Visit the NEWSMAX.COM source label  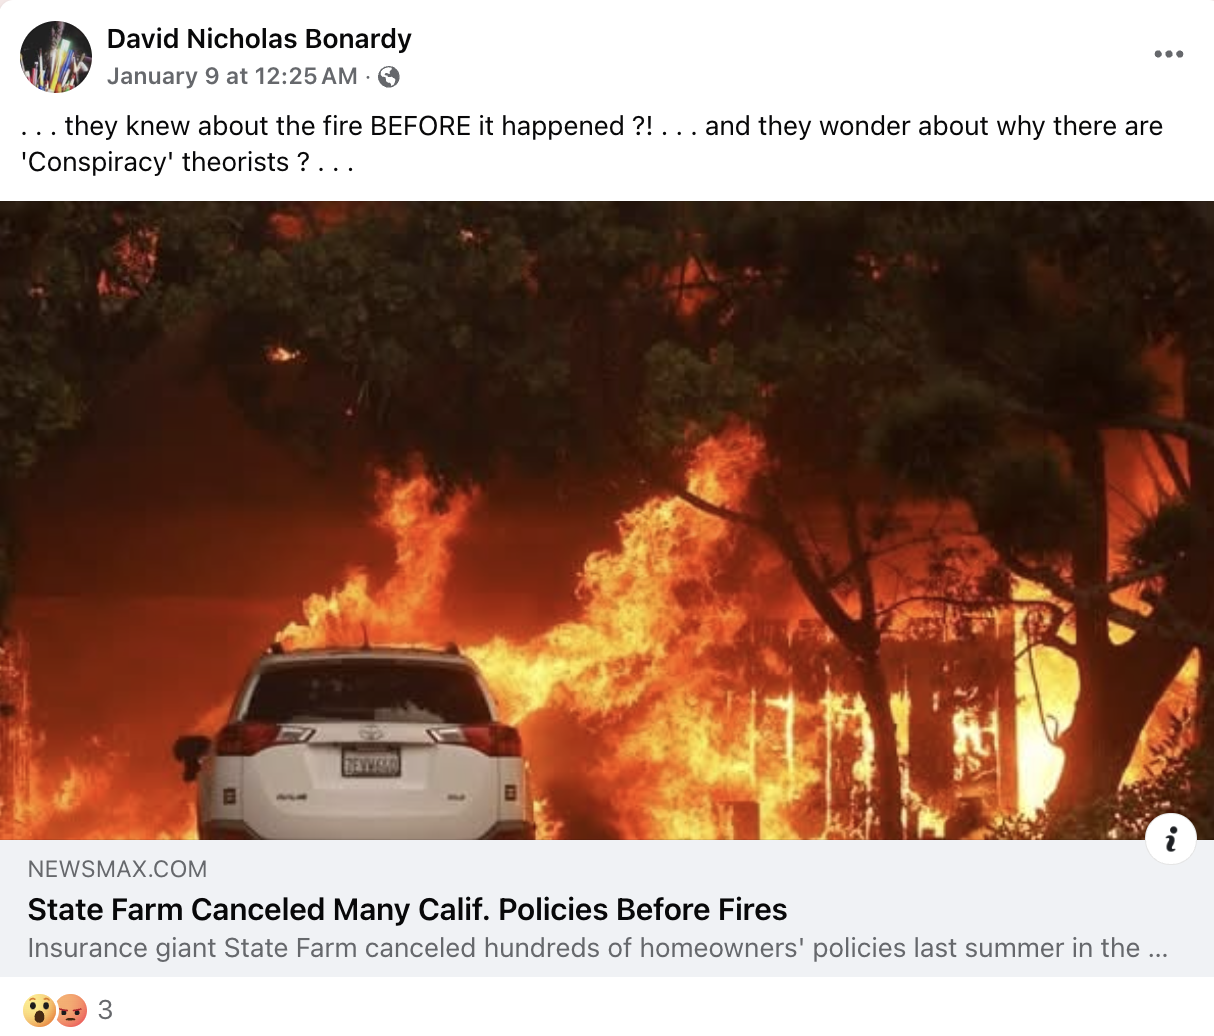click(x=118, y=869)
